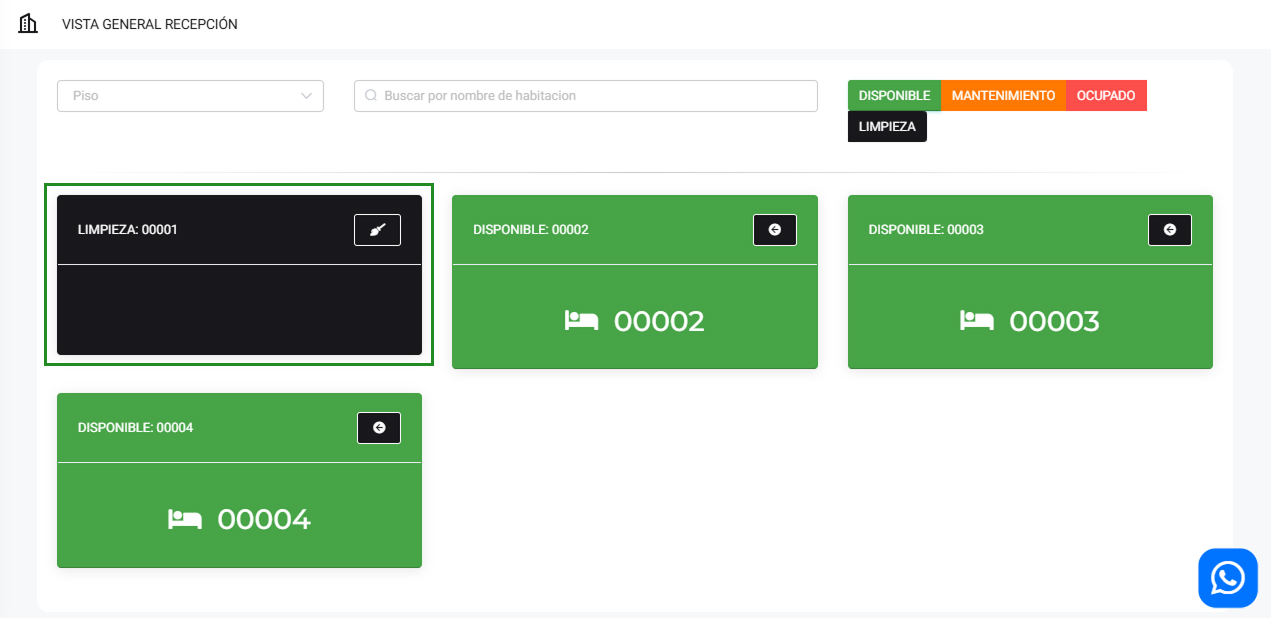Click the bed icon for room 00002
The height and width of the screenshot is (618, 1271).
point(581,321)
